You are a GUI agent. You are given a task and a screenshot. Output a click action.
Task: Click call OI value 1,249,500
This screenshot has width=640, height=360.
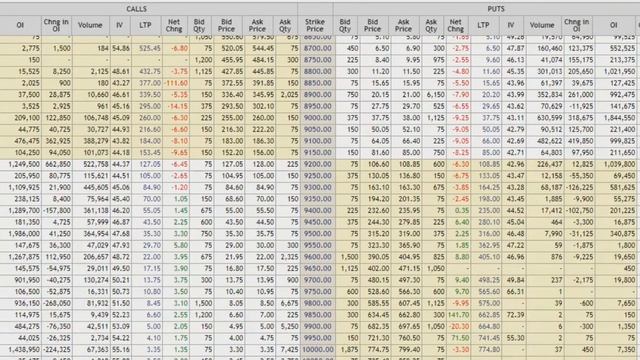pyautogui.click(x=23, y=164)
